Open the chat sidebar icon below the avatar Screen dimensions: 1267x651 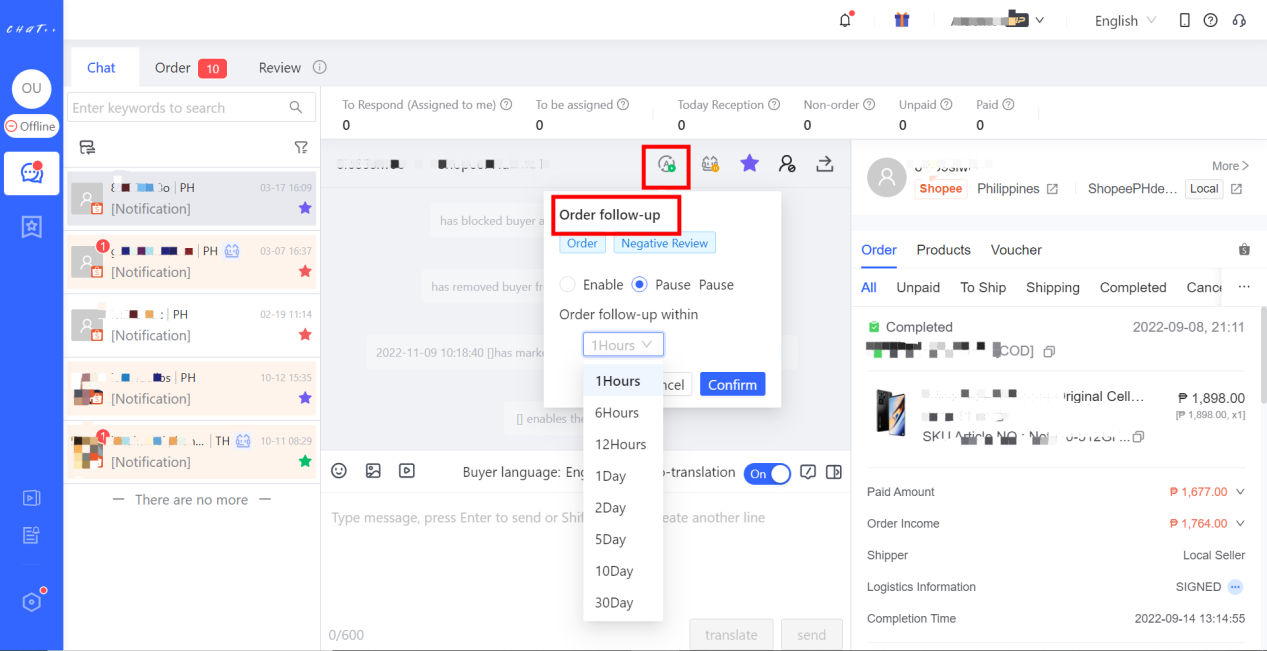tap(31, 173)
